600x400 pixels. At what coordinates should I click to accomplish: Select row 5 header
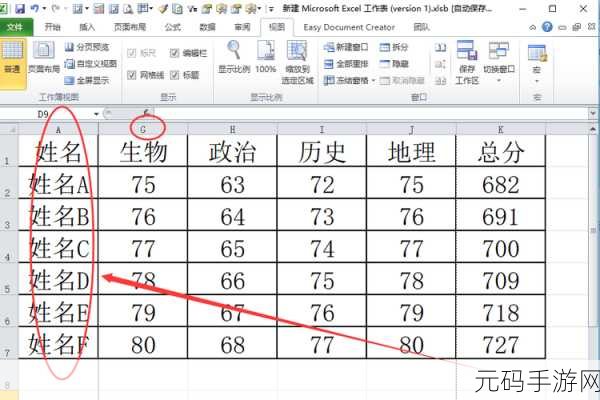[8, 278]
